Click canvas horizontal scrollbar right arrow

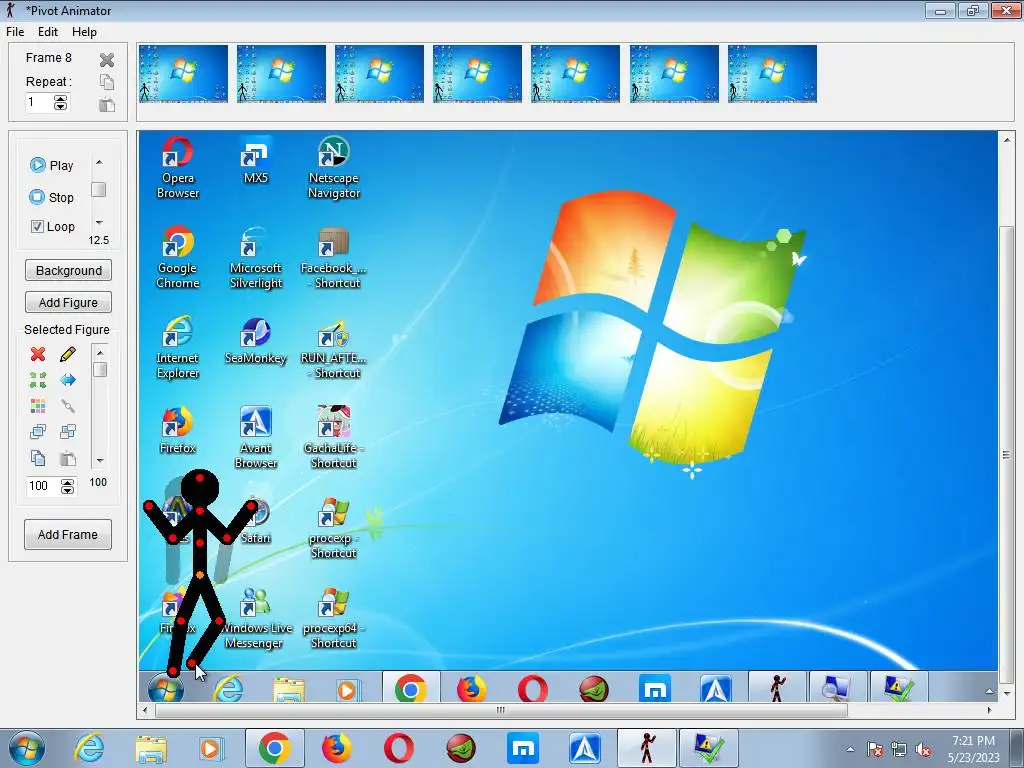989,710
